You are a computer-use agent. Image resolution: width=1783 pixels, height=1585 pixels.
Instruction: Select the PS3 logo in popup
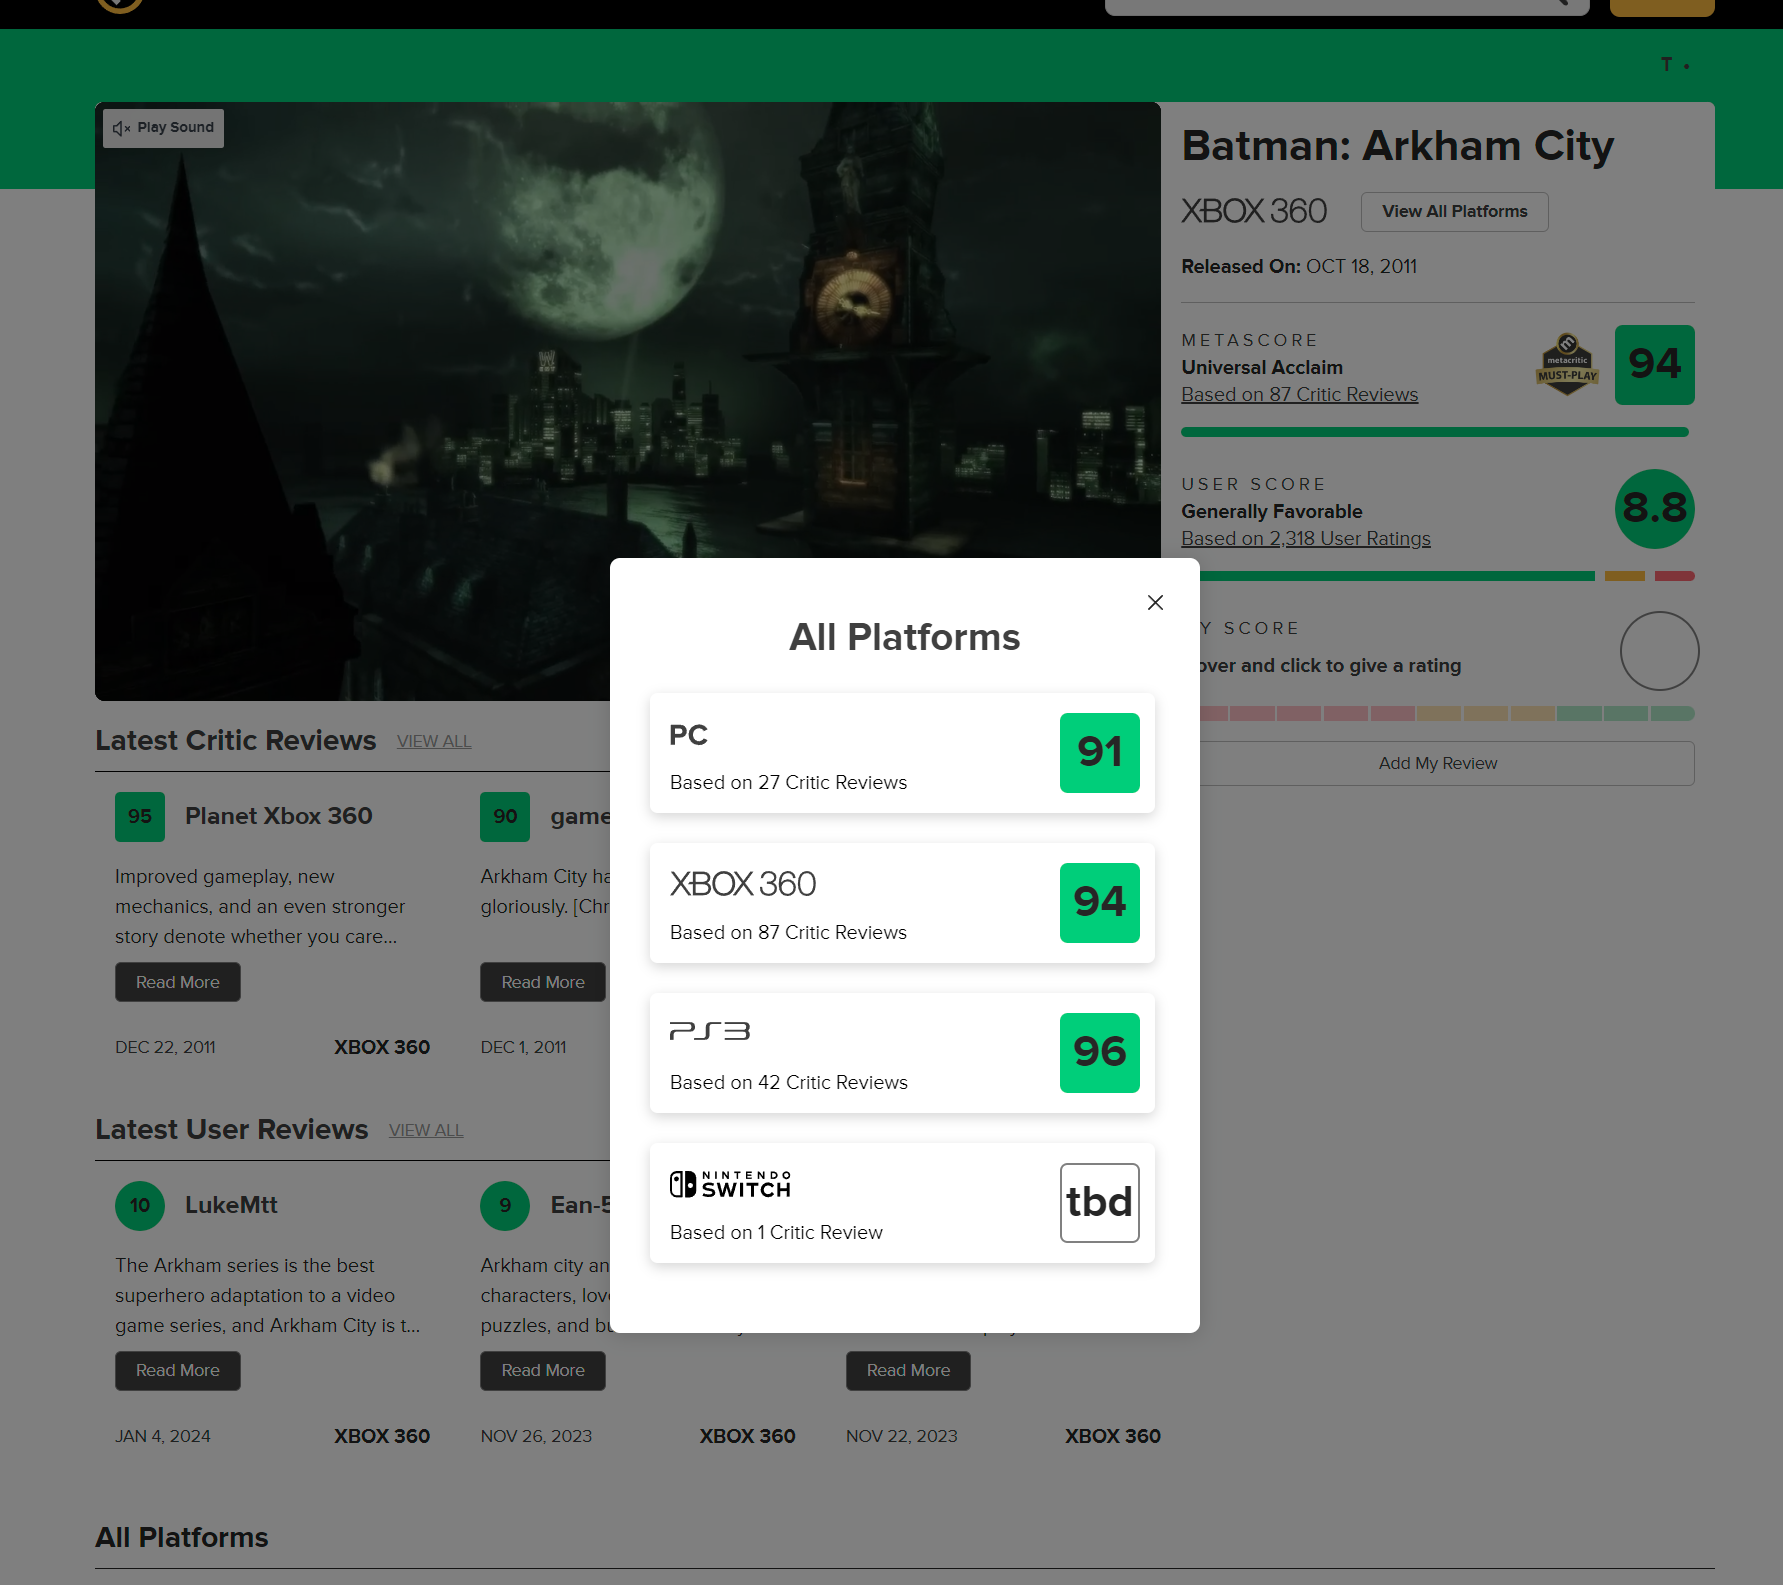tap(709, 1031)
